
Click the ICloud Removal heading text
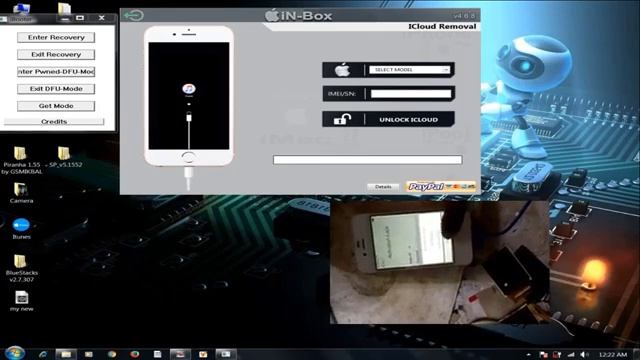[x=442, y=26]
